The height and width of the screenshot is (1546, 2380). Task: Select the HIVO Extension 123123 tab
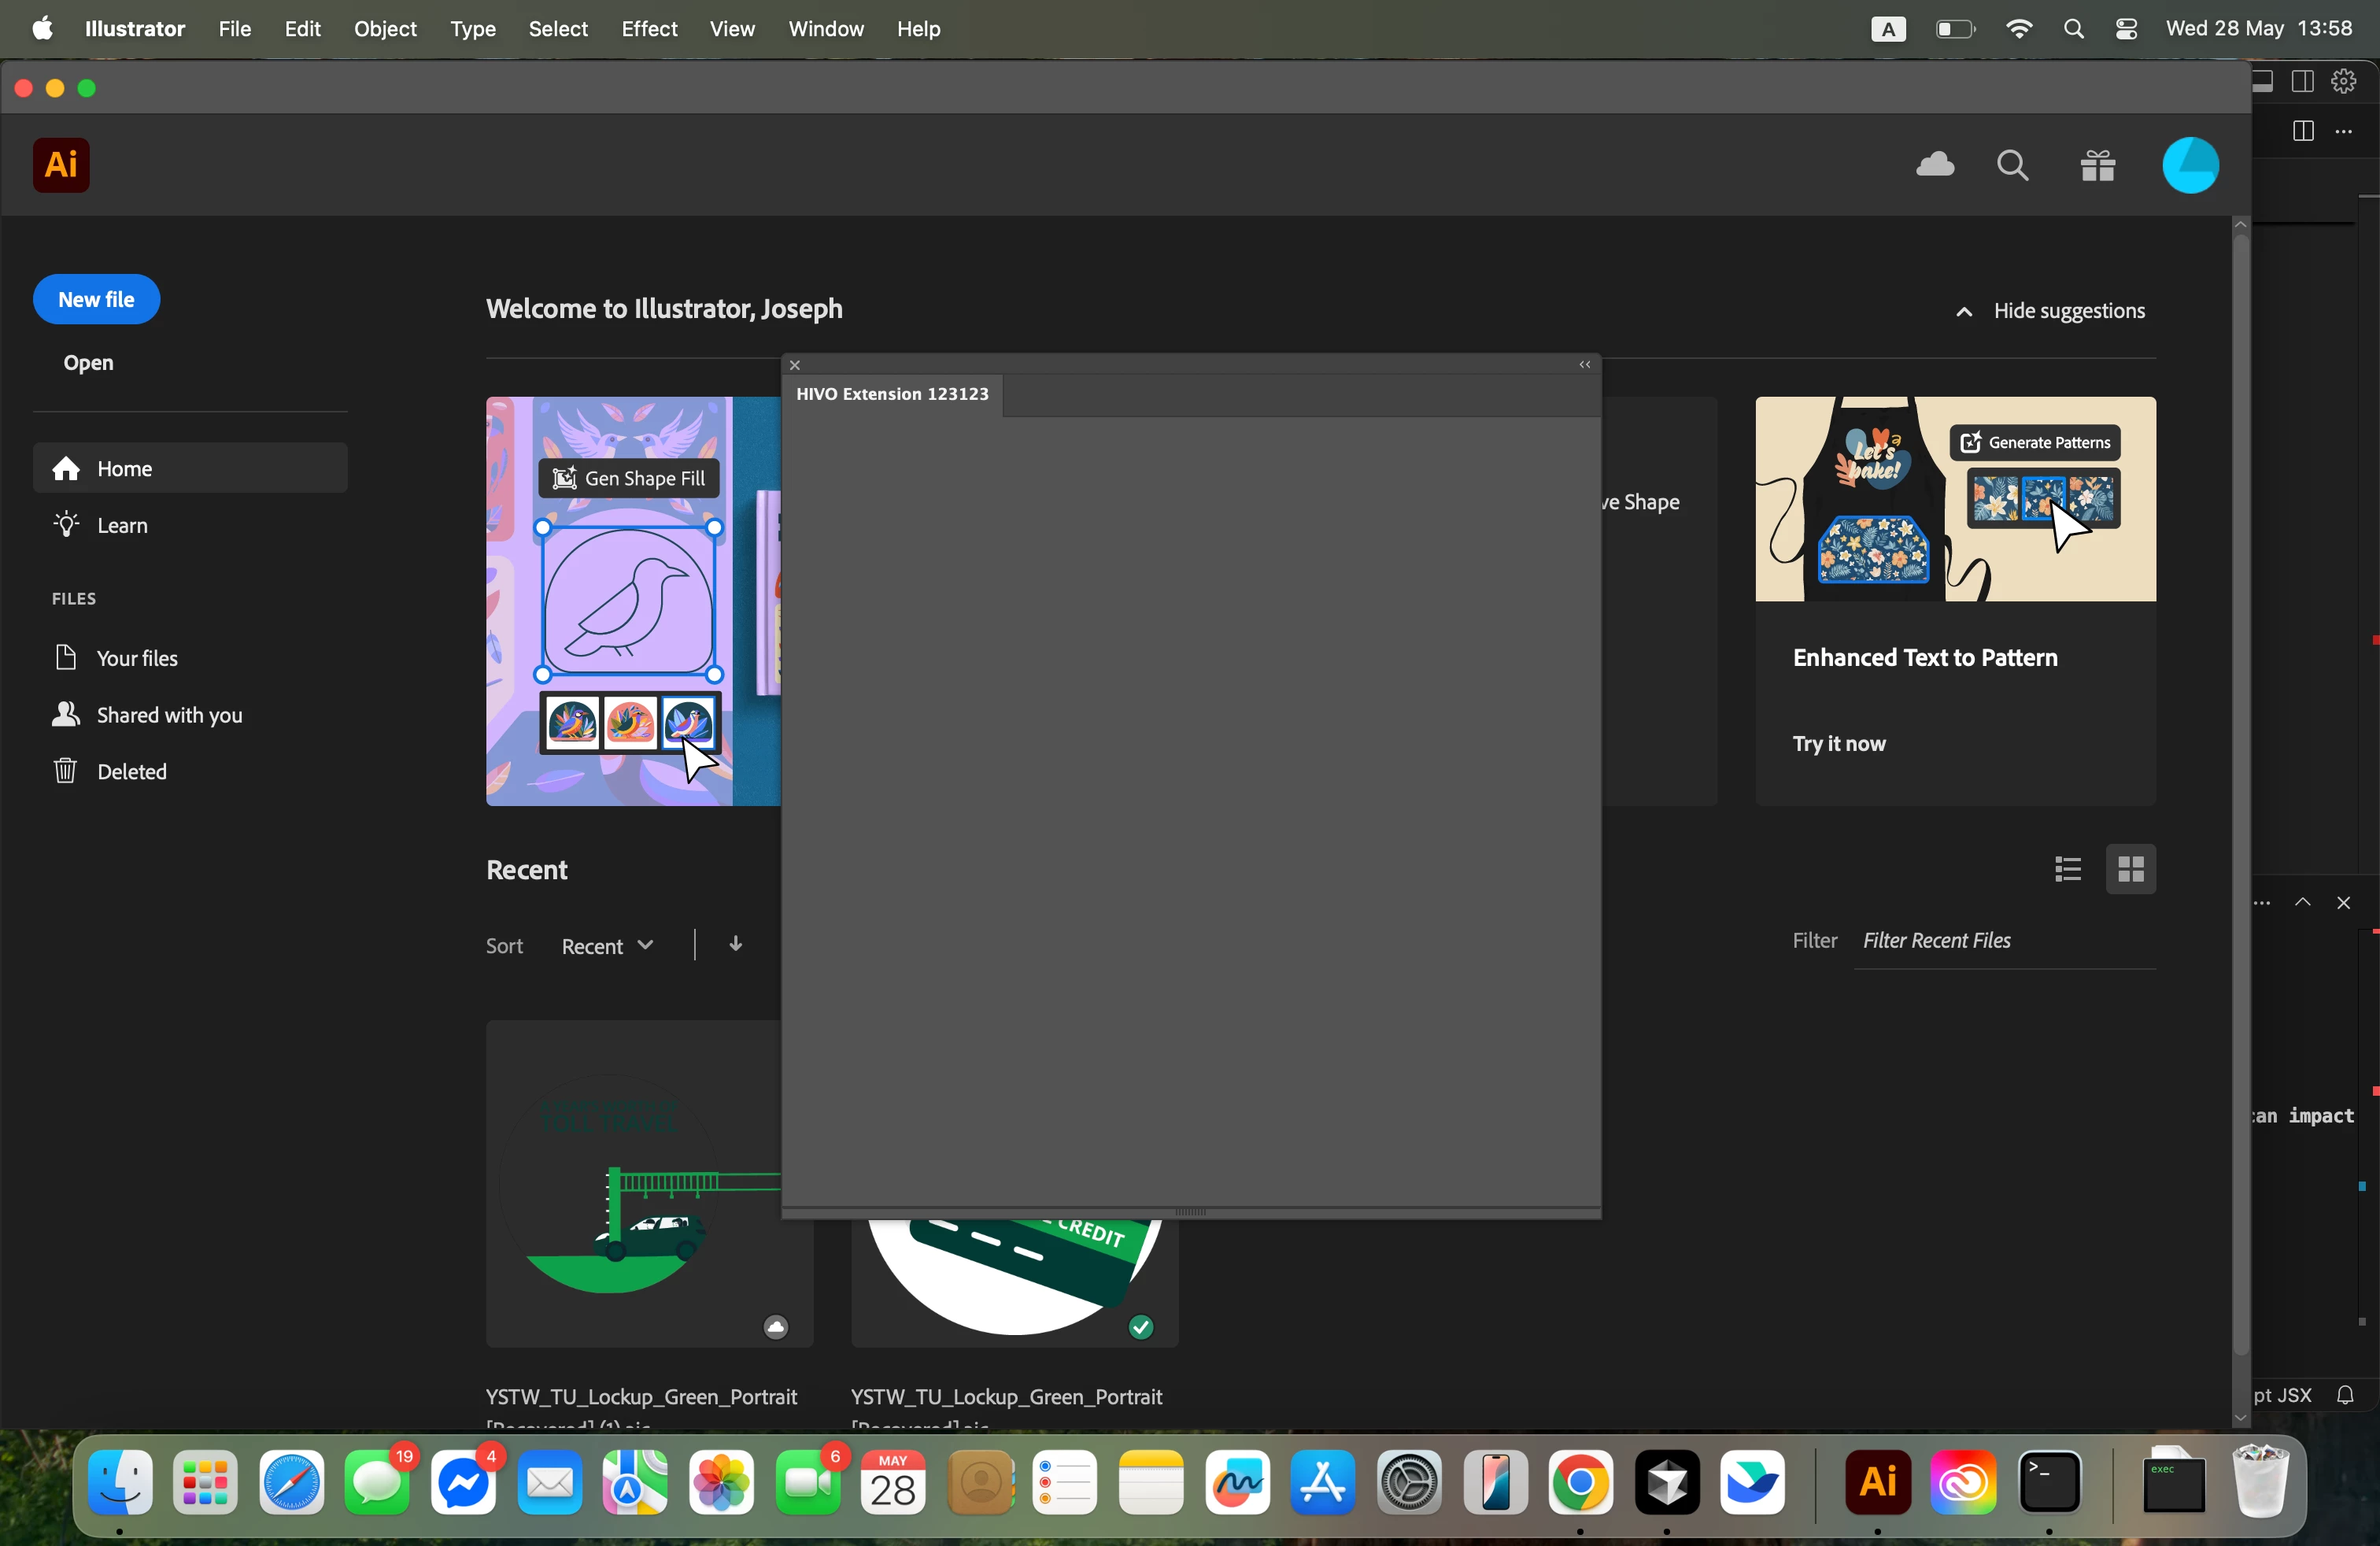(x=892, y=394)
